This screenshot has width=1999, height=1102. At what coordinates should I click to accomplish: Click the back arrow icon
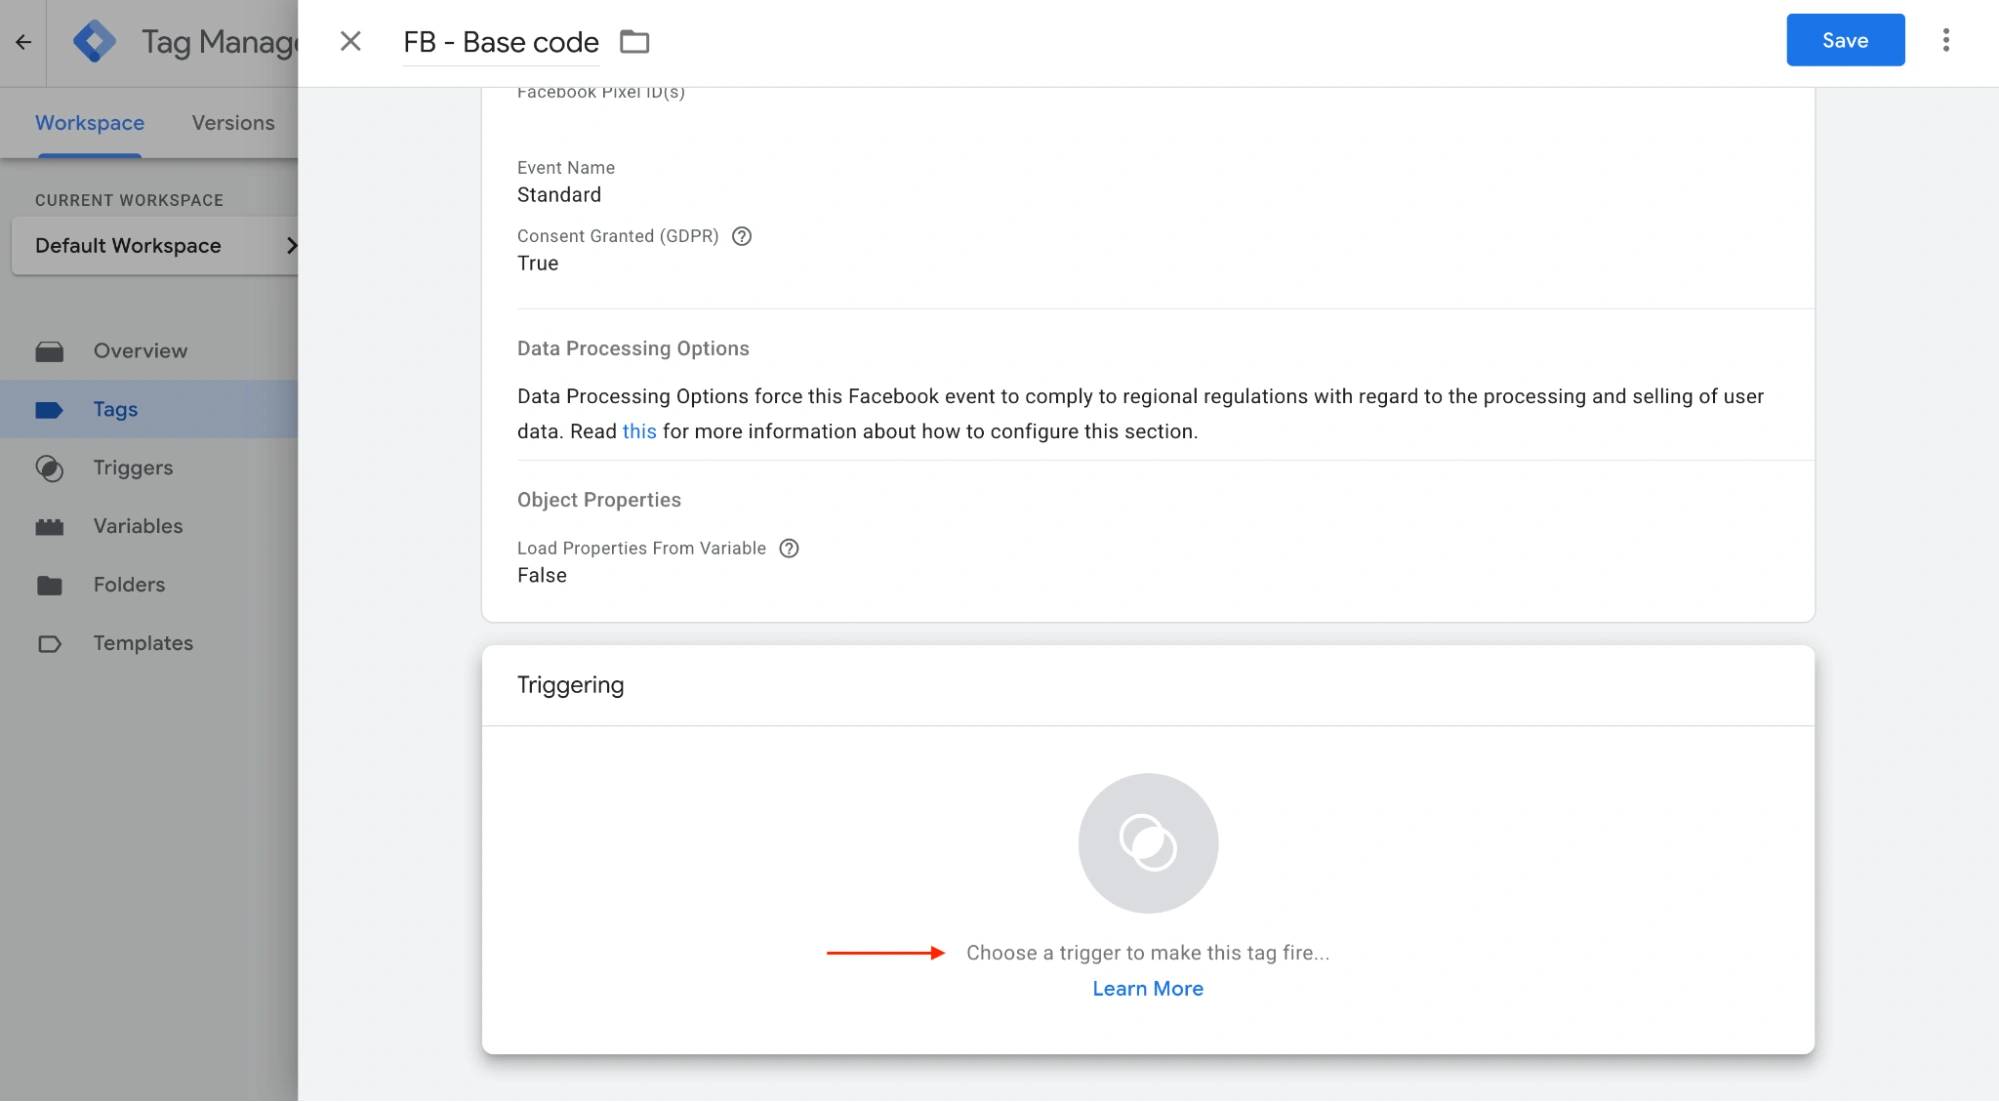(x=23, y=42)
